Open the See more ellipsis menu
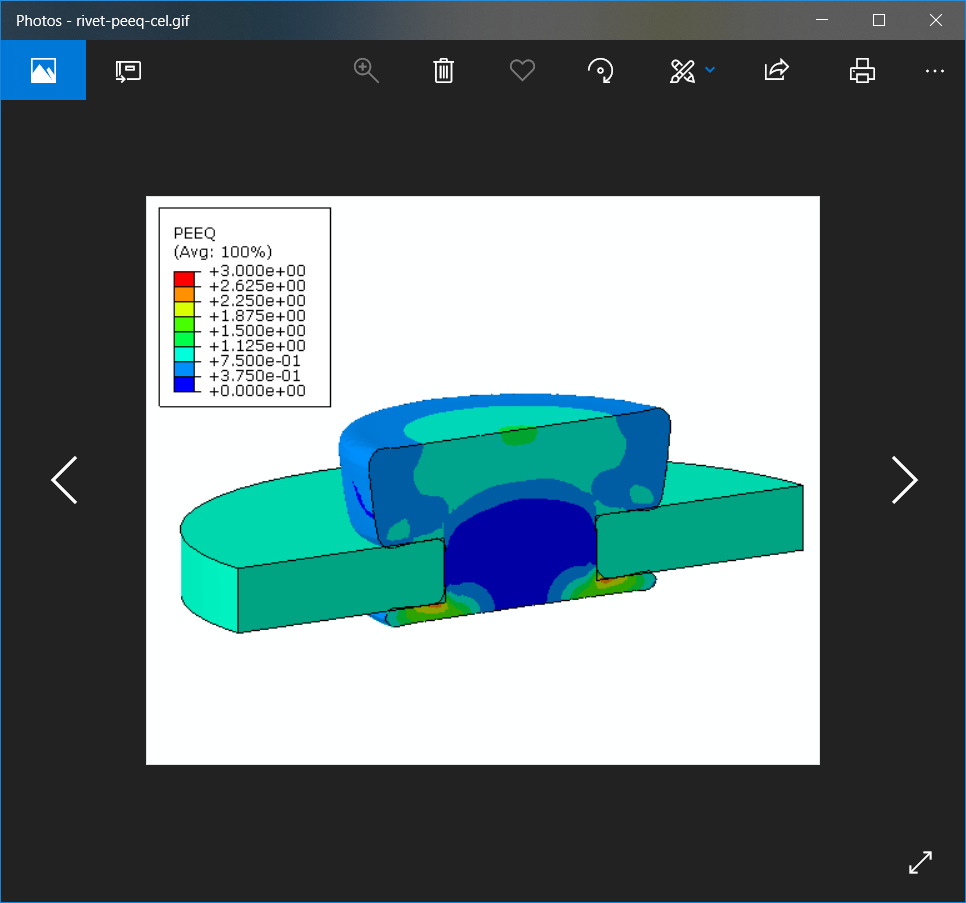Screen dimensions: 966x903 (x=935, y=71)
